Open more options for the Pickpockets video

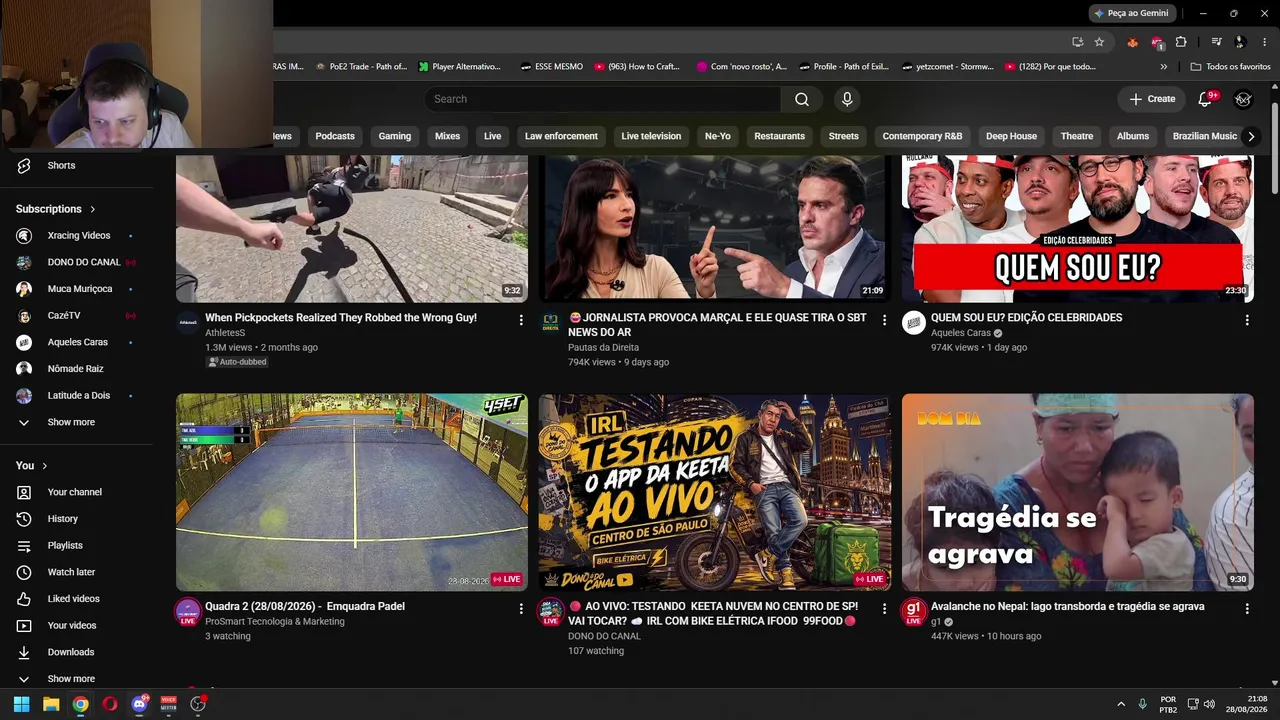(520, 320)
